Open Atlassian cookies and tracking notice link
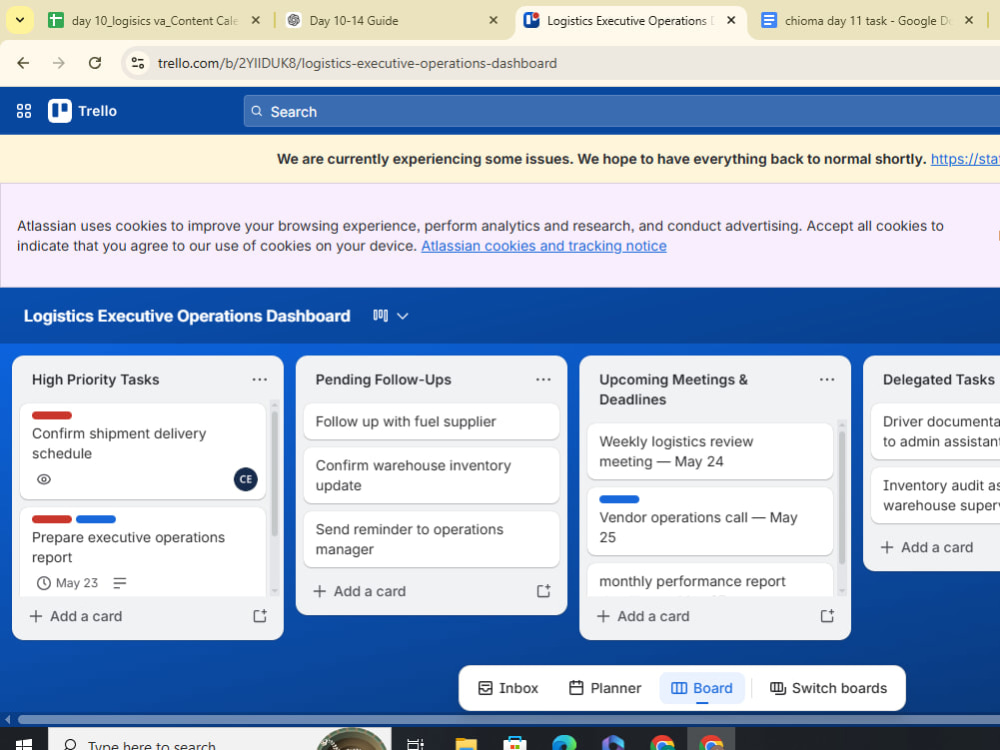Viewport: 1000px width, 750px height. click(x=543, y=246)
